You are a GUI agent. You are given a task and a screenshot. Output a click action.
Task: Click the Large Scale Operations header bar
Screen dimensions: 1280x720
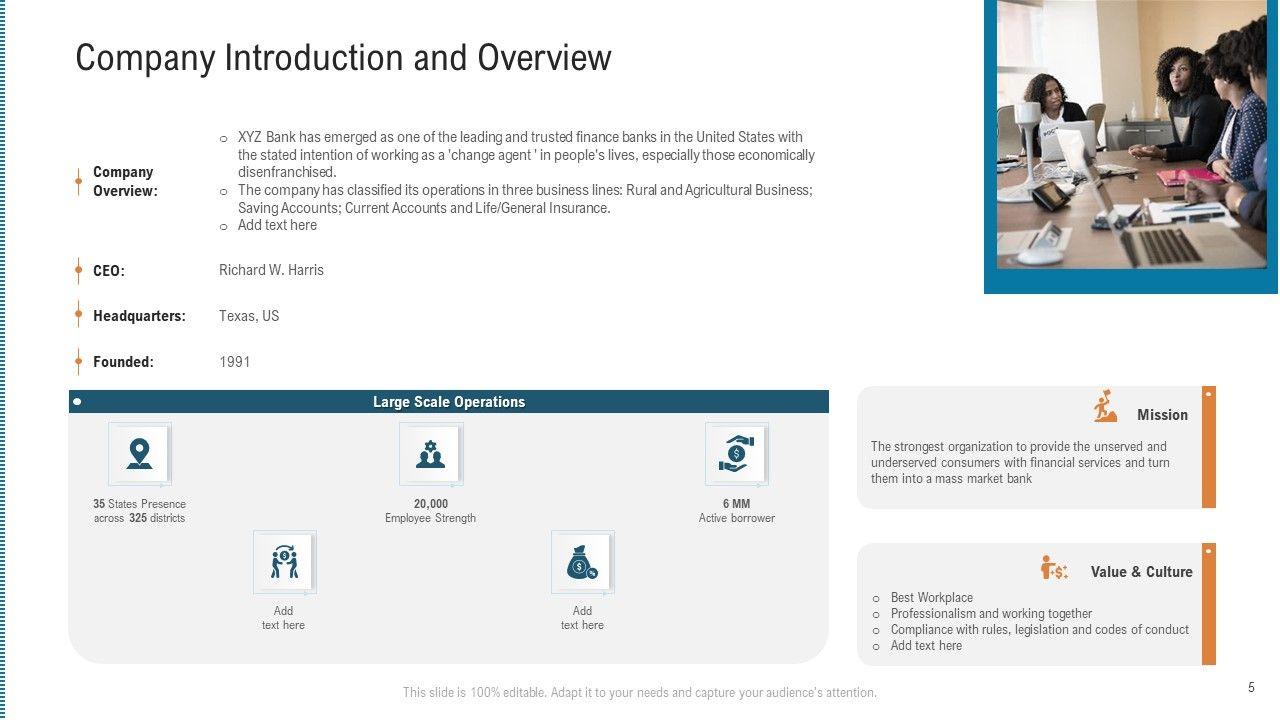click(x=449, y=402)
